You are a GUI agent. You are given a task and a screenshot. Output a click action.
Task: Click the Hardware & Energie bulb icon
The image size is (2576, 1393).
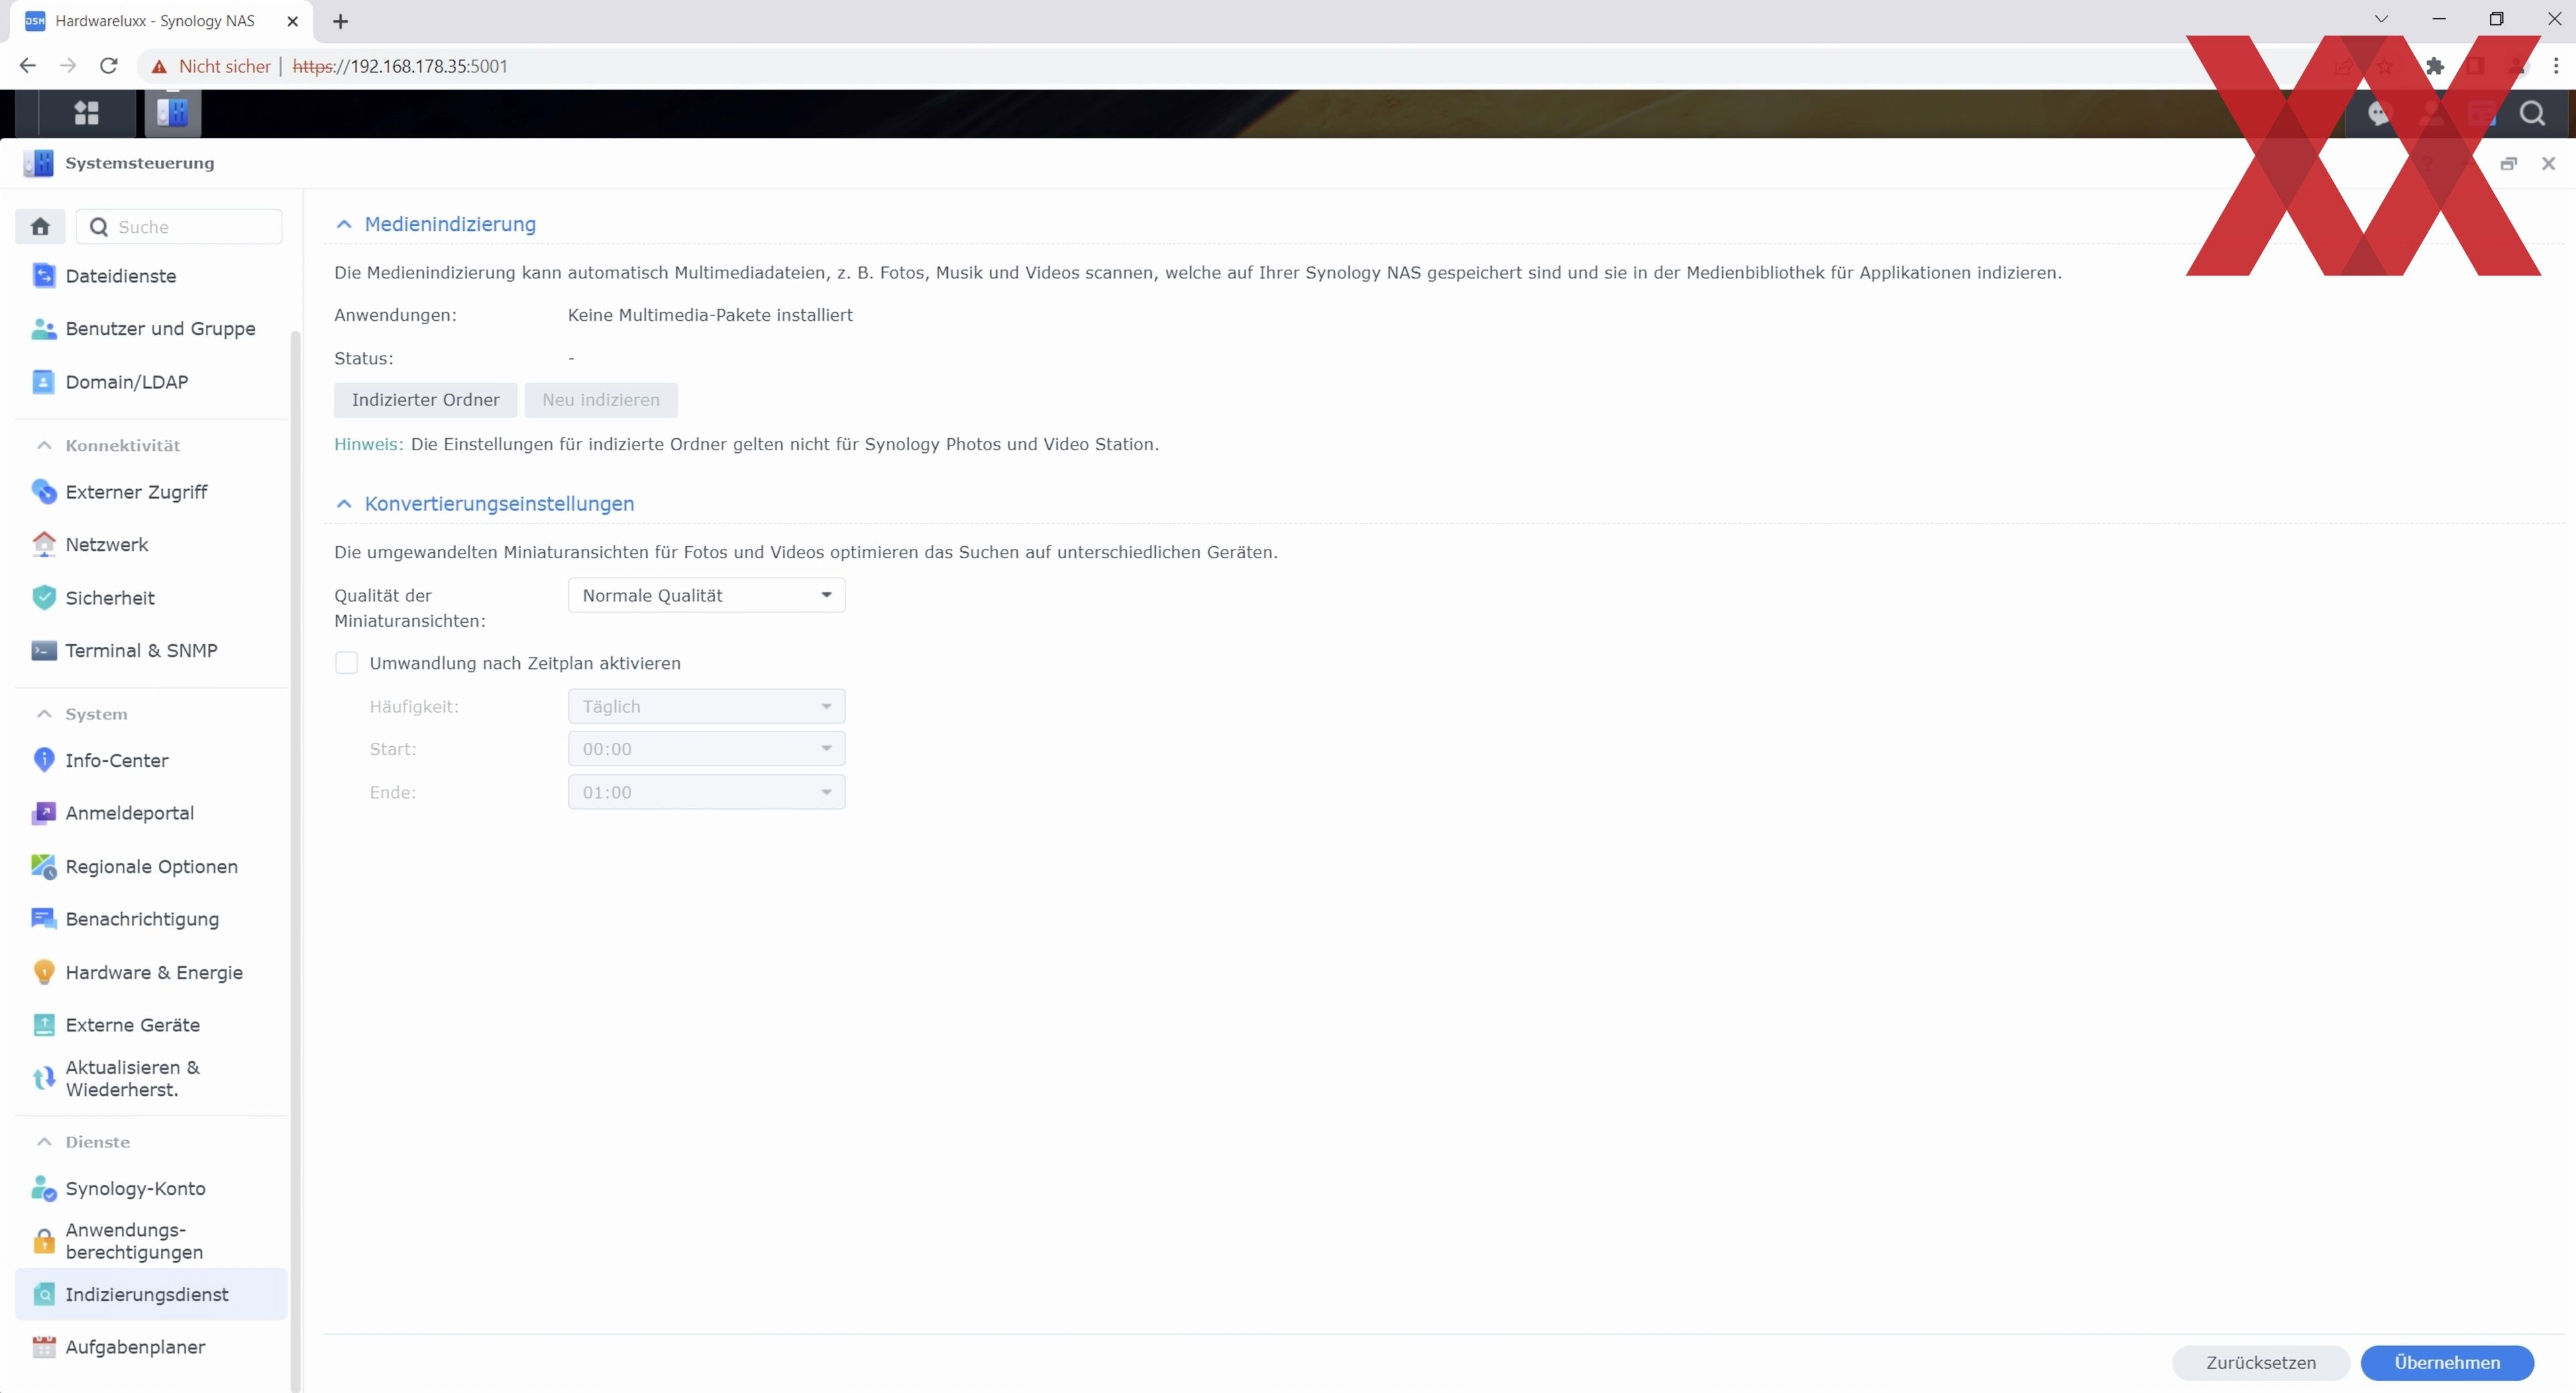44,972
